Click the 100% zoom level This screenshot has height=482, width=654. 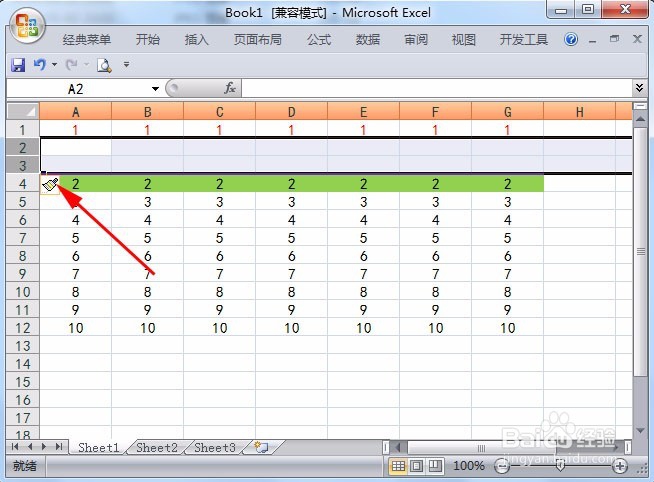[468, 466]
